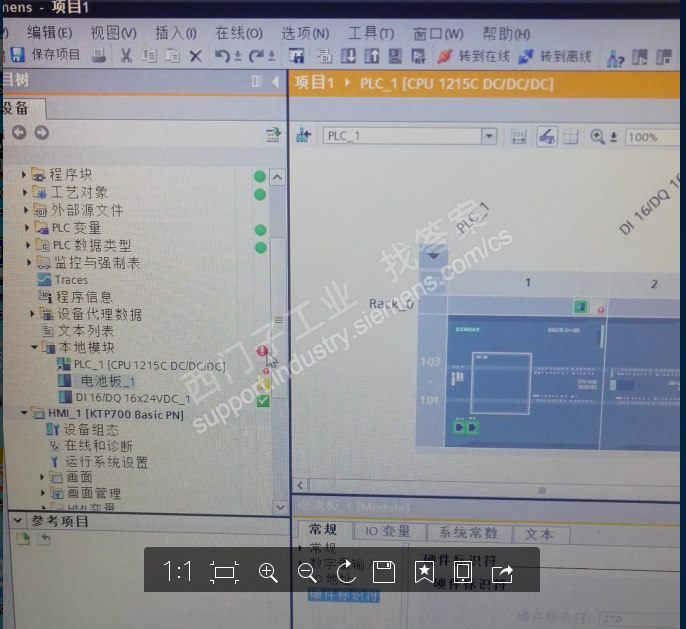
Task: Switch to the 系统常数 tab
Action: coord(469,533)
